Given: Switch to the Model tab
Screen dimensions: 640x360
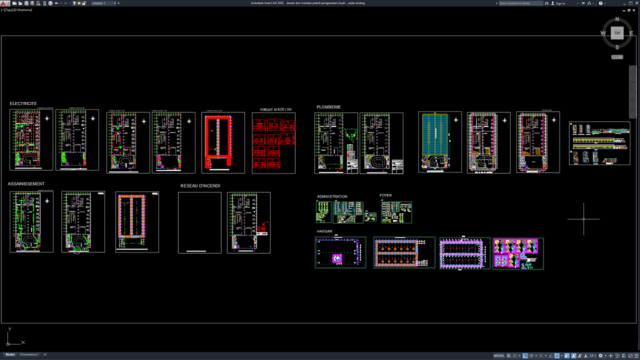Looking at the screenshot, I should coord(10,355).
